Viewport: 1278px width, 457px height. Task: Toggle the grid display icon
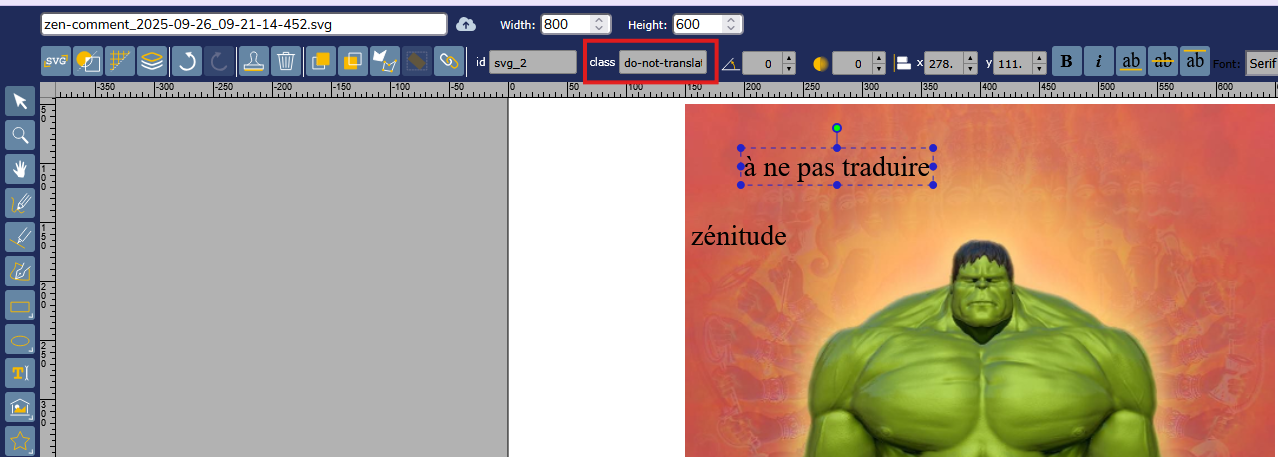[120, 62]
